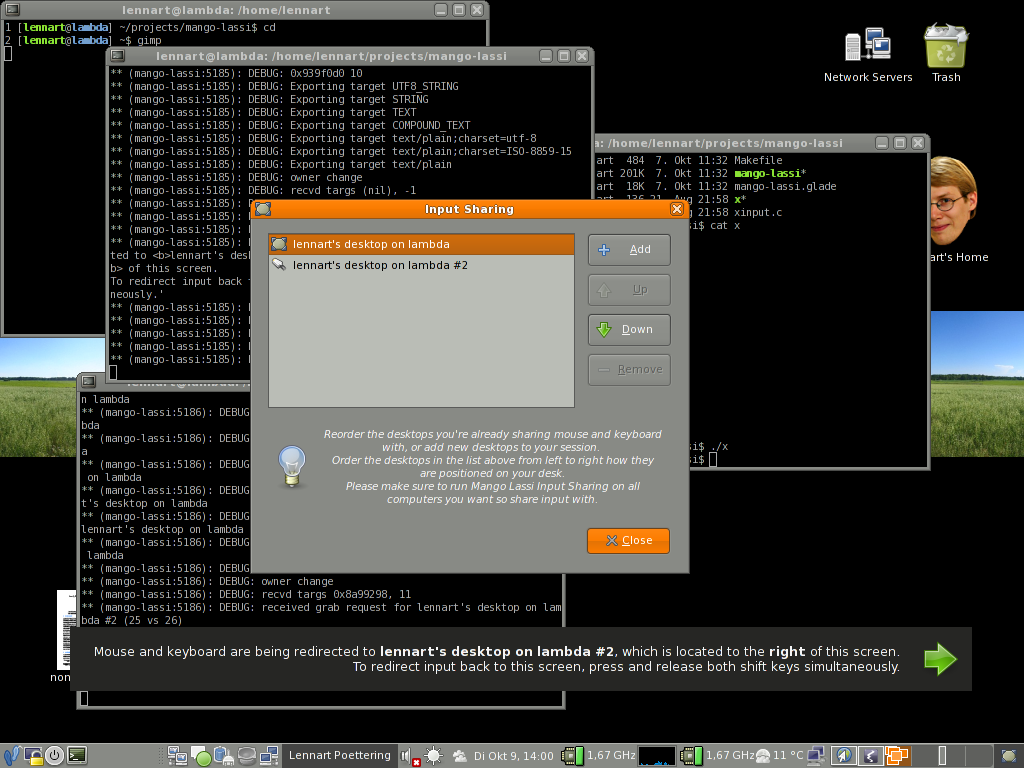Click the purple icon button next to compass
This screenshot has height=768, width=1024.
coord(870,756)
